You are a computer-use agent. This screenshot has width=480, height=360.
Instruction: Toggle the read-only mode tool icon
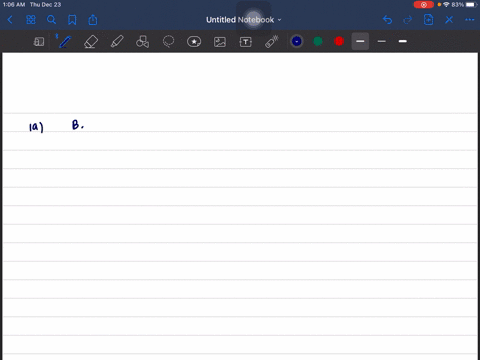[x=39, y=42]
